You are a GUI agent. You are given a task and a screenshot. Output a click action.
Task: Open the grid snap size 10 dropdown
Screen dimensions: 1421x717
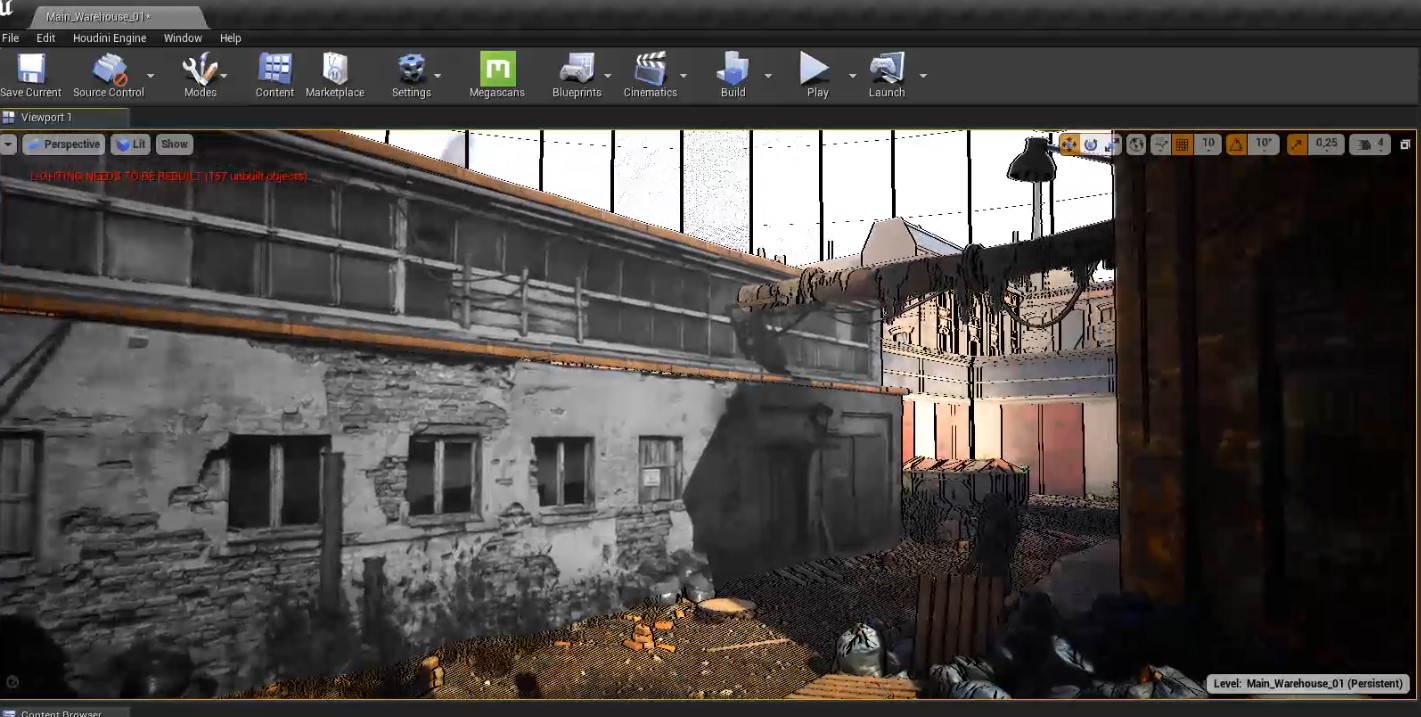point(1208,144)
